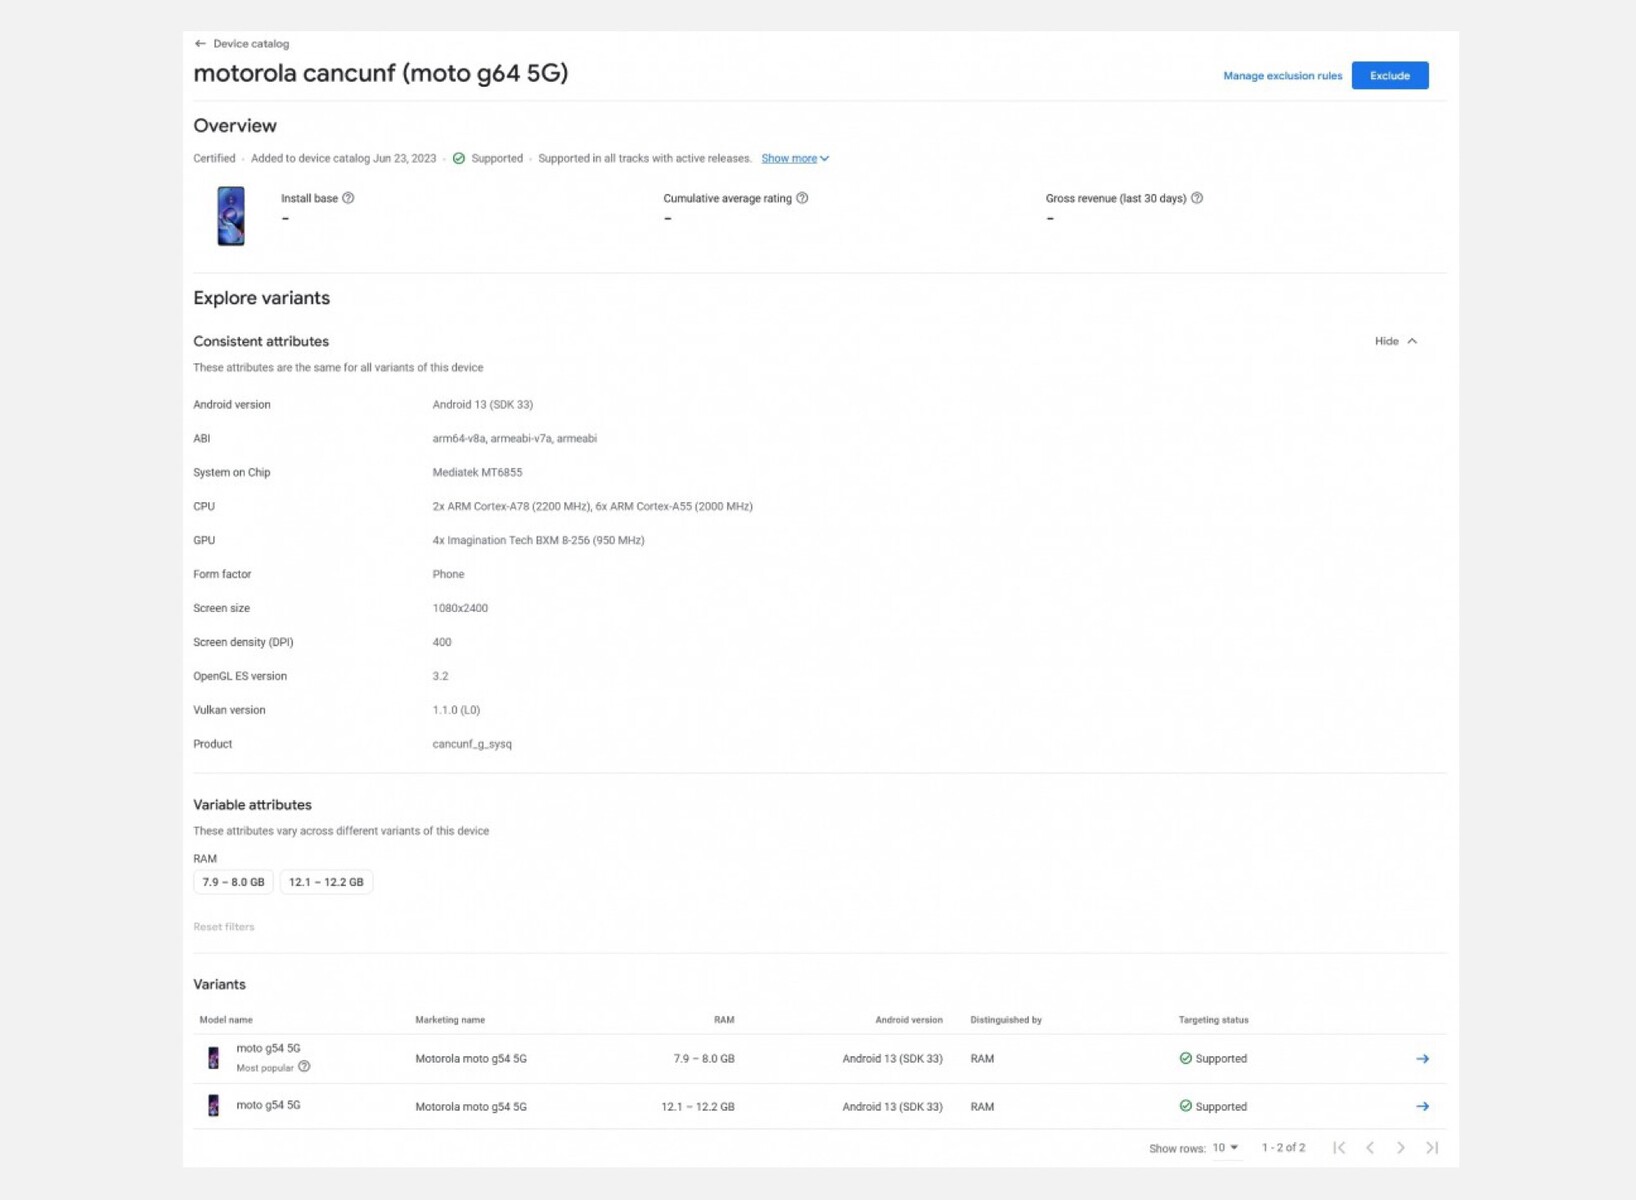1636x1200 pixels.
Task: Expand Show more in the Overview
Action: pyautogui.click(x=795, y=159)
